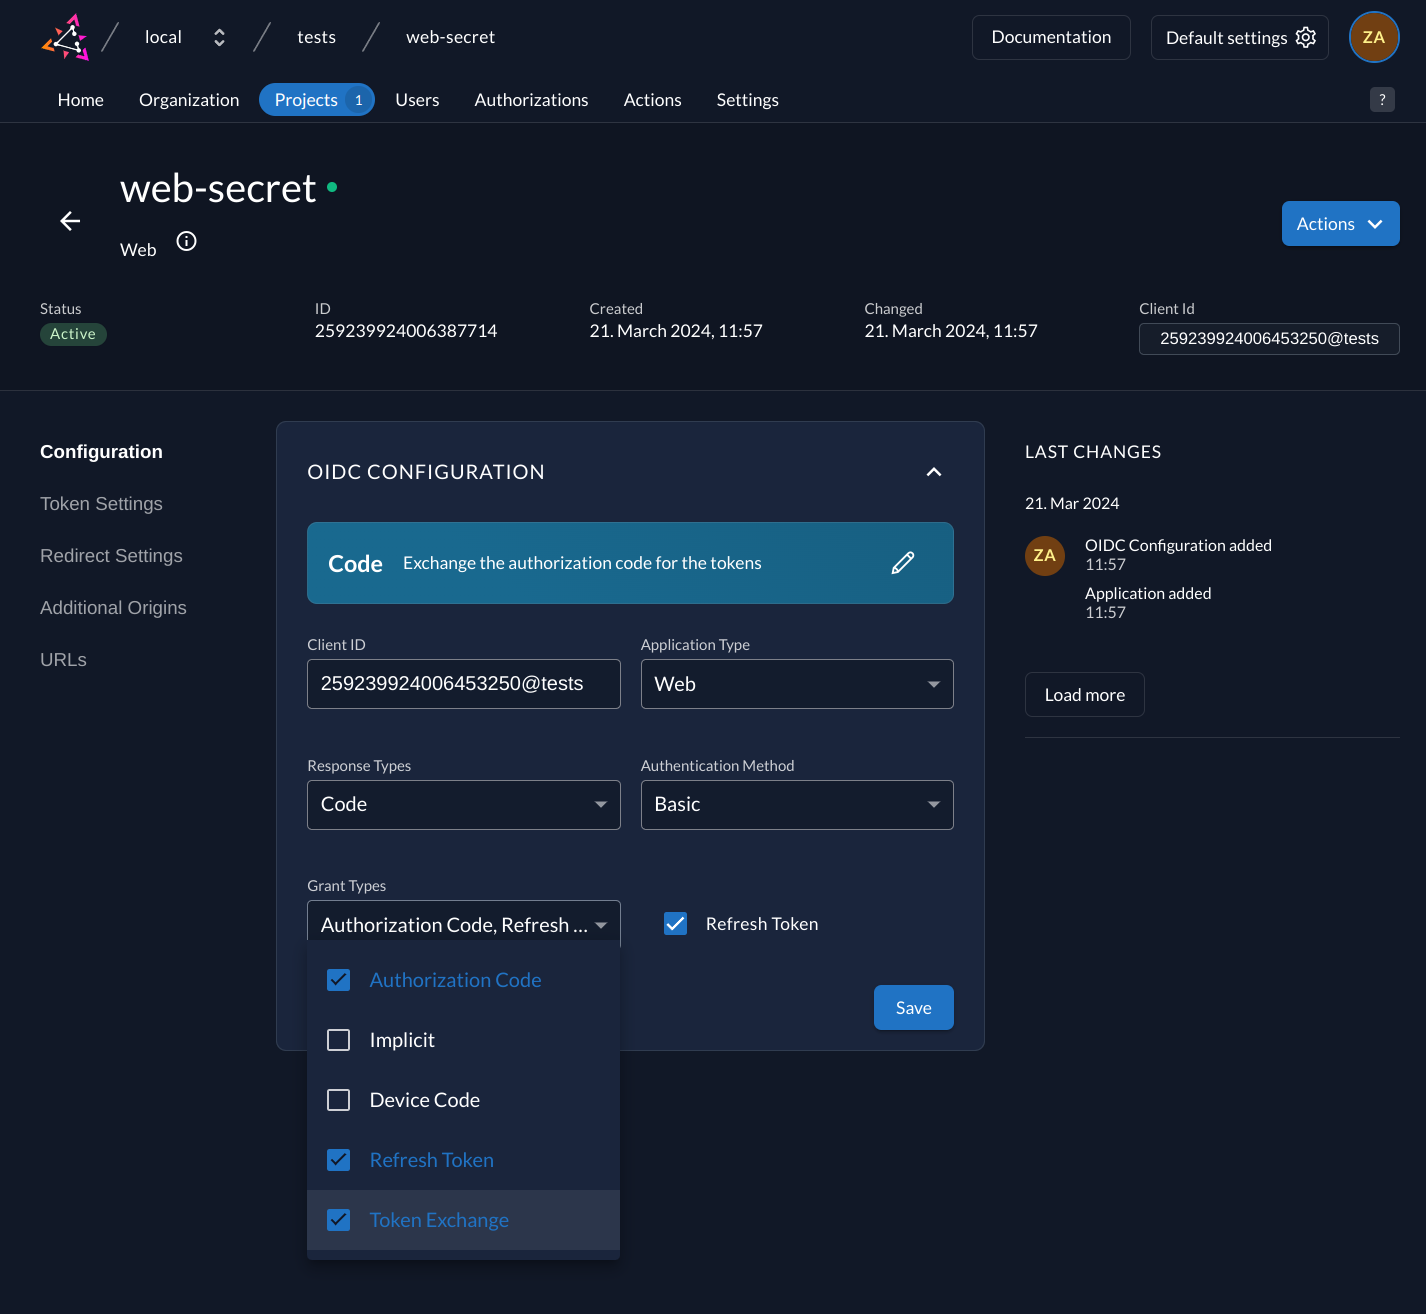Open the help question mark icon
The width and height of the screenshot is (1426, 1314).
[1382, 99]
